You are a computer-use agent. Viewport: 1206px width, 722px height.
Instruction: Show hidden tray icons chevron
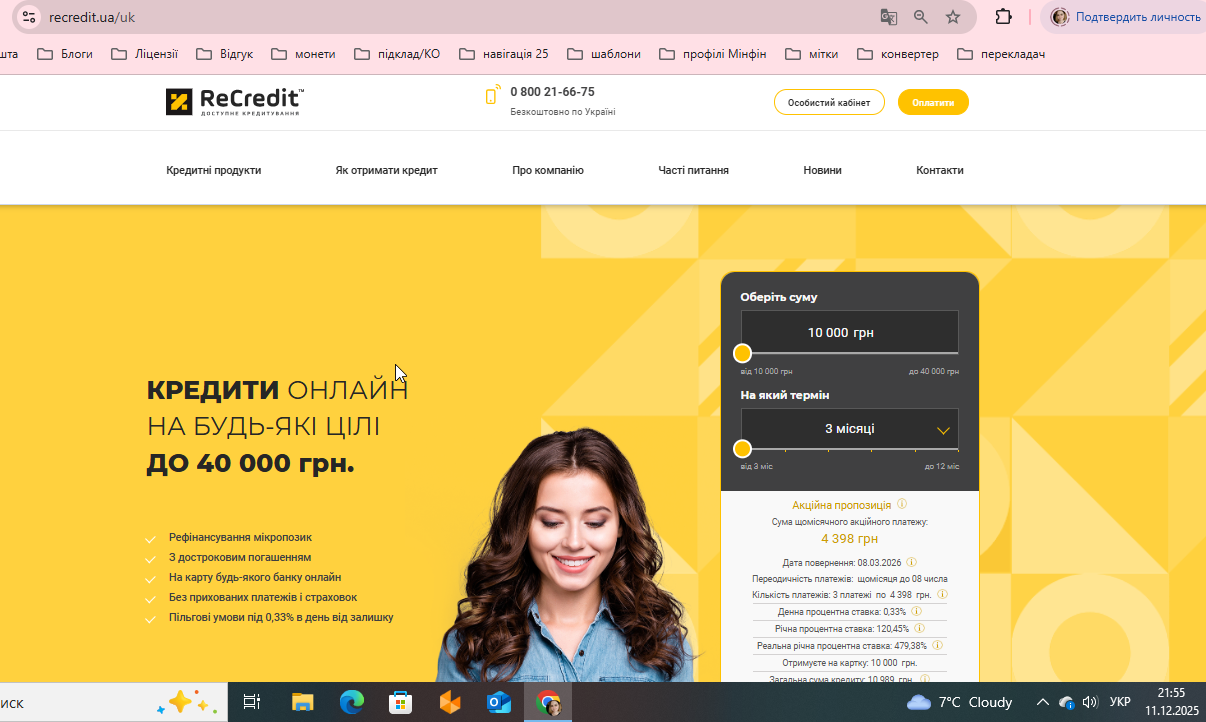click(x=1042, y=702)
